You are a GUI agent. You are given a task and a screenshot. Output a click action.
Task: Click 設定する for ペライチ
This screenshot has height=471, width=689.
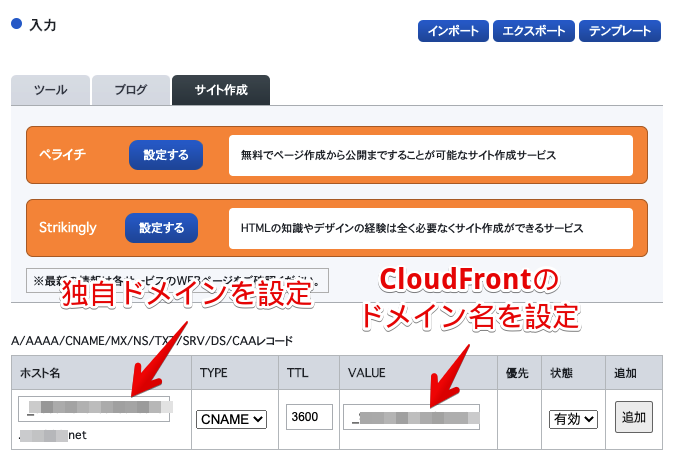166,155
